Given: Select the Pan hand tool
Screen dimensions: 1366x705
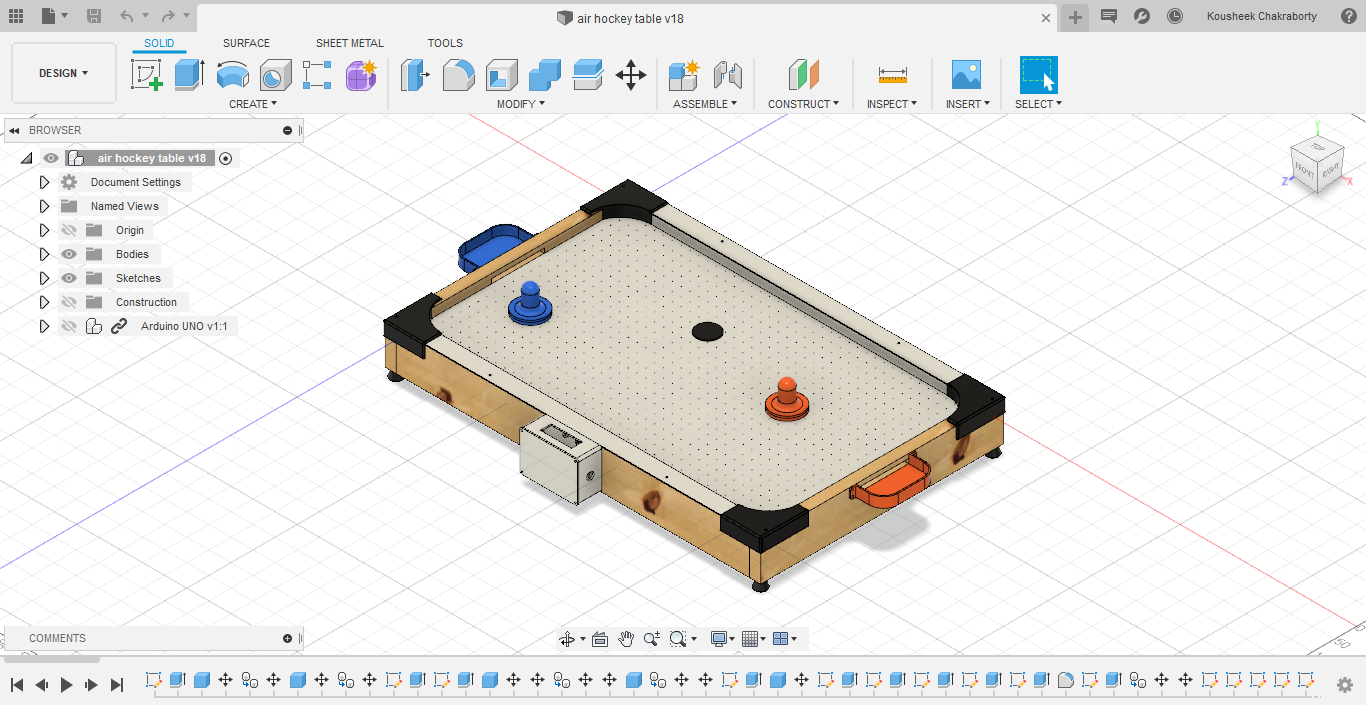Looking at the screenshot, I should (625, 639).
